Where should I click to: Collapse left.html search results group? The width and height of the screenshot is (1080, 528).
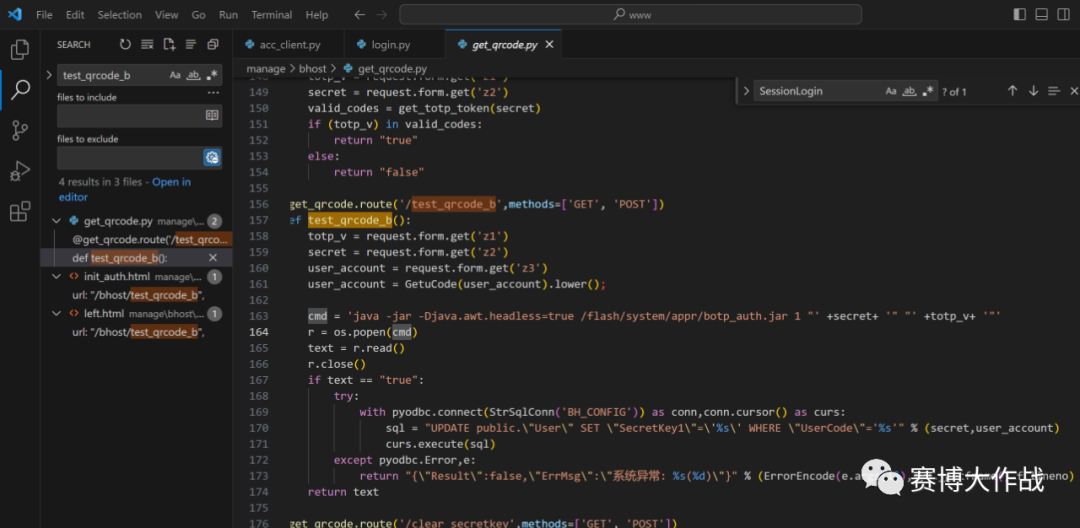pos(58,313)
